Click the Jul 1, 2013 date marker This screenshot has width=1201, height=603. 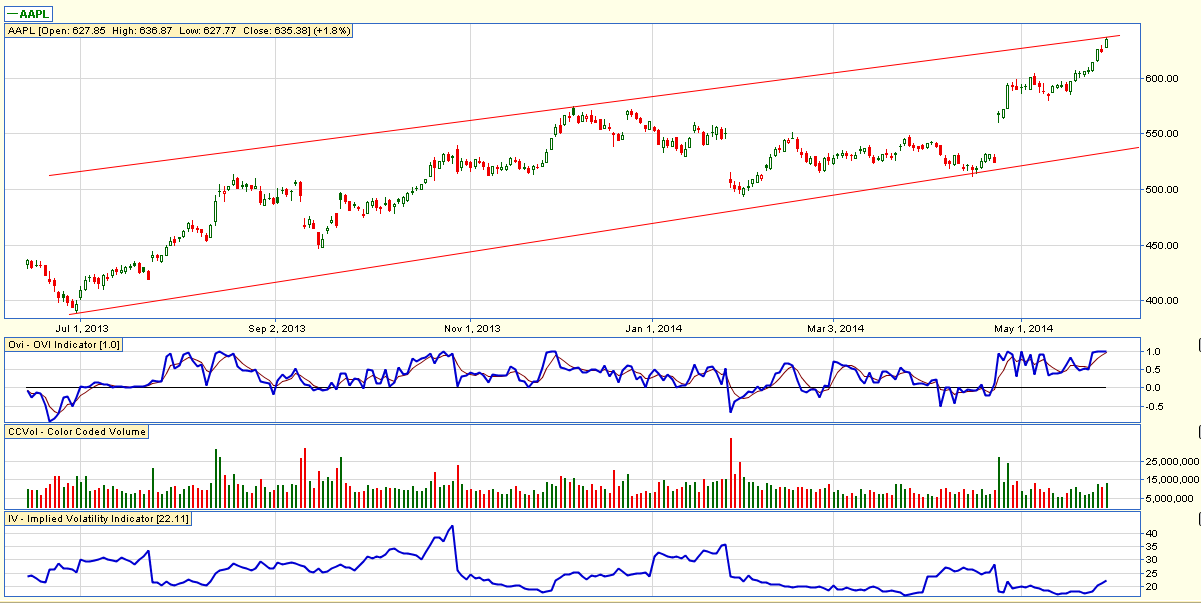(83, 328)
